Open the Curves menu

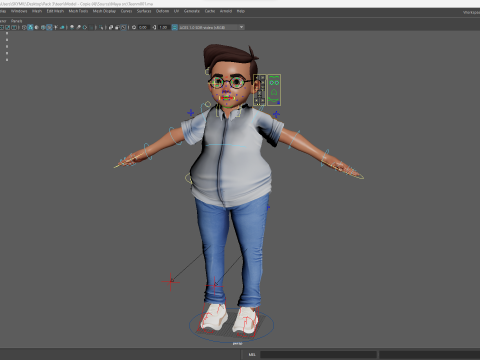coord(126,11)
